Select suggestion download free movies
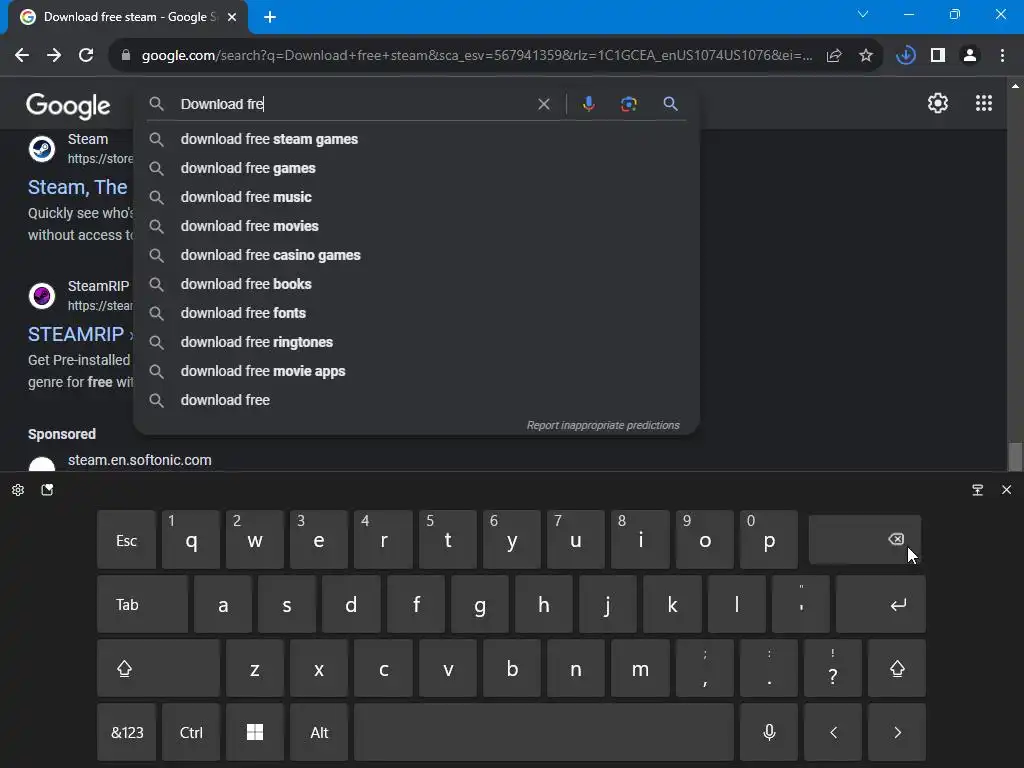 pos(416,226)
